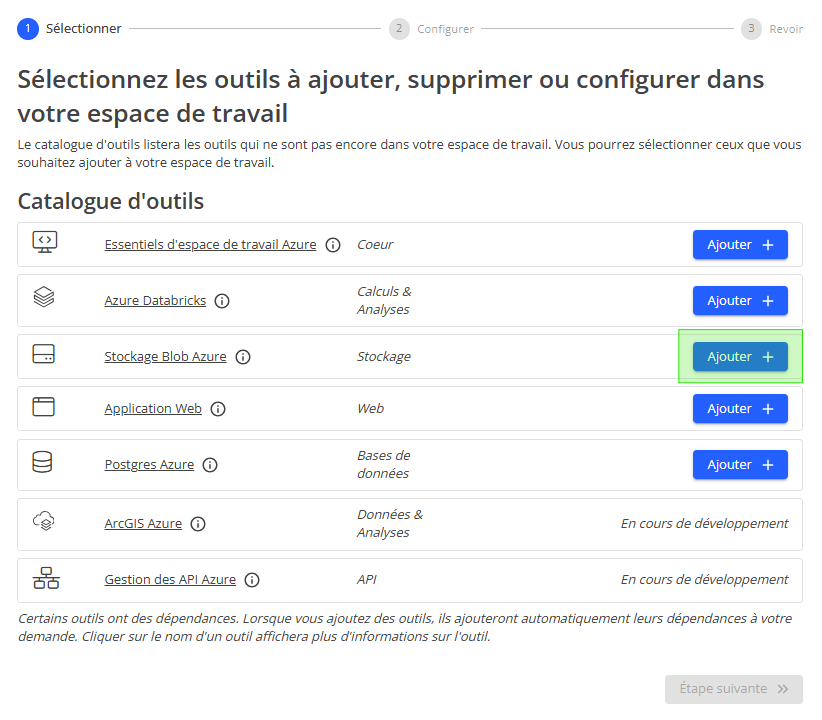Screen dimensions: 822x720
Task: Click the Gestion des API network icon
Action: point(45,577)
